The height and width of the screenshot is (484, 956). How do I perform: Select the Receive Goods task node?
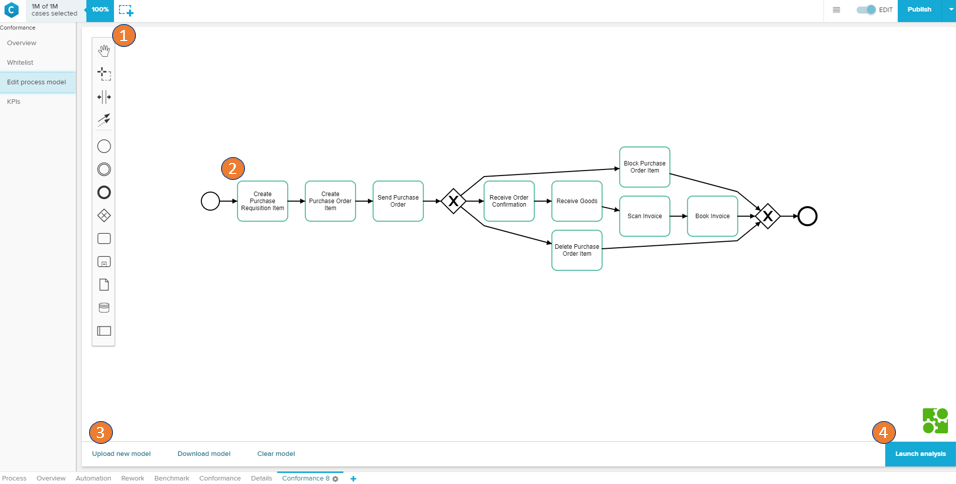pos(577,201)
